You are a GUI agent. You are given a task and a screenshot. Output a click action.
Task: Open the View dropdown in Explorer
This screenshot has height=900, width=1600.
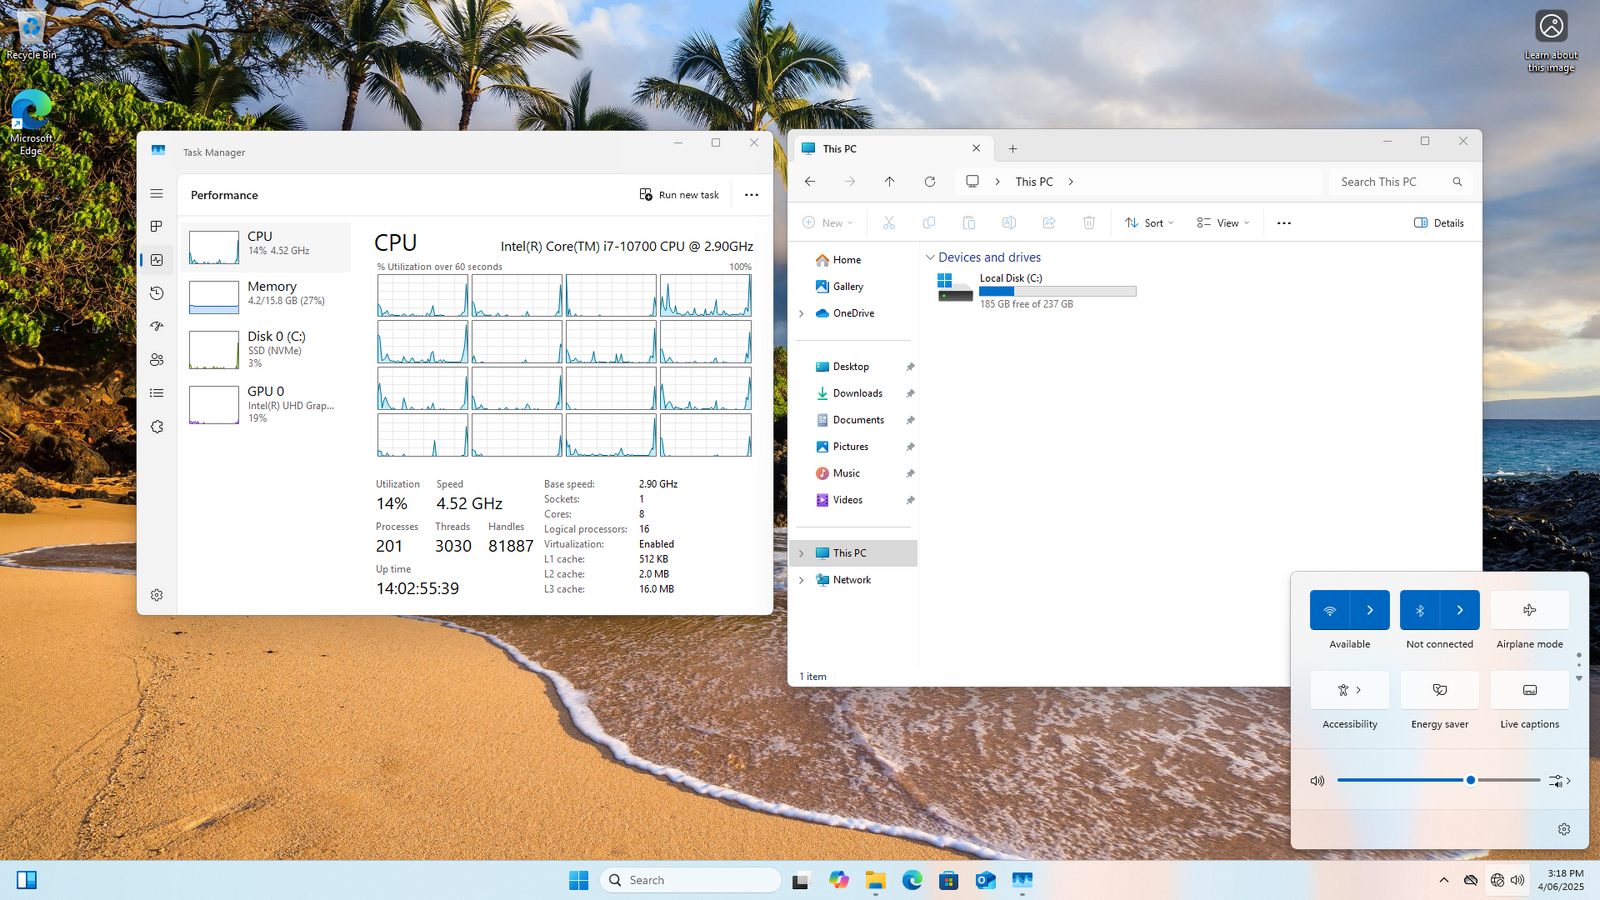[x=1223, y=223]
